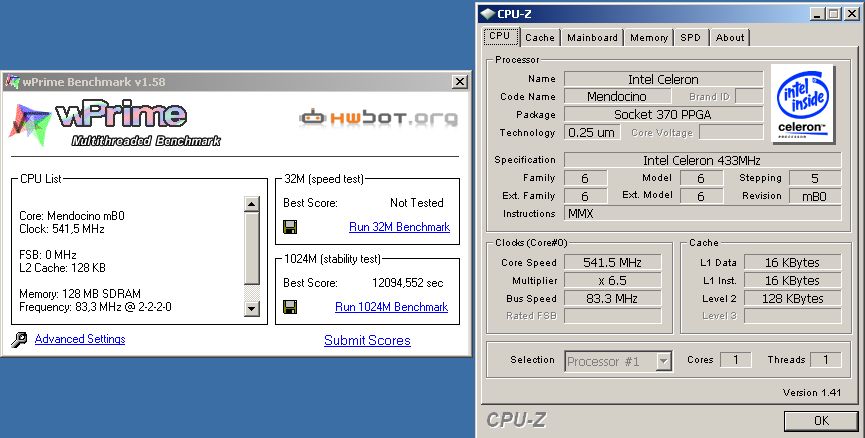865x438 pixels.
Task: Click the Technology field 0.25 um
Action: click(x=591, y=132)
